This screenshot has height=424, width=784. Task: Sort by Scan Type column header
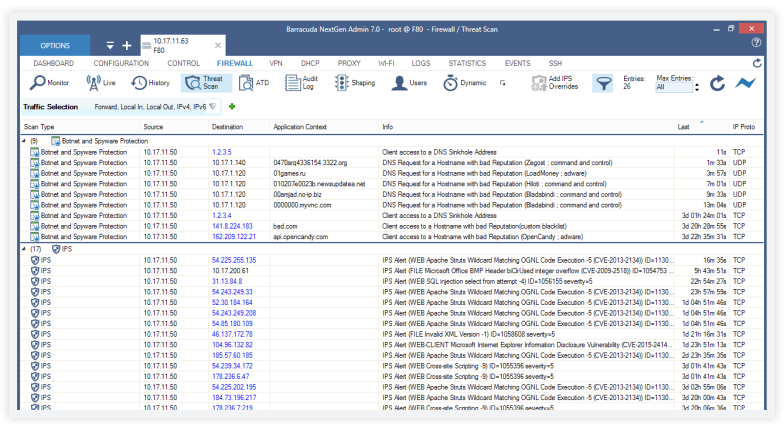(80, 127)
